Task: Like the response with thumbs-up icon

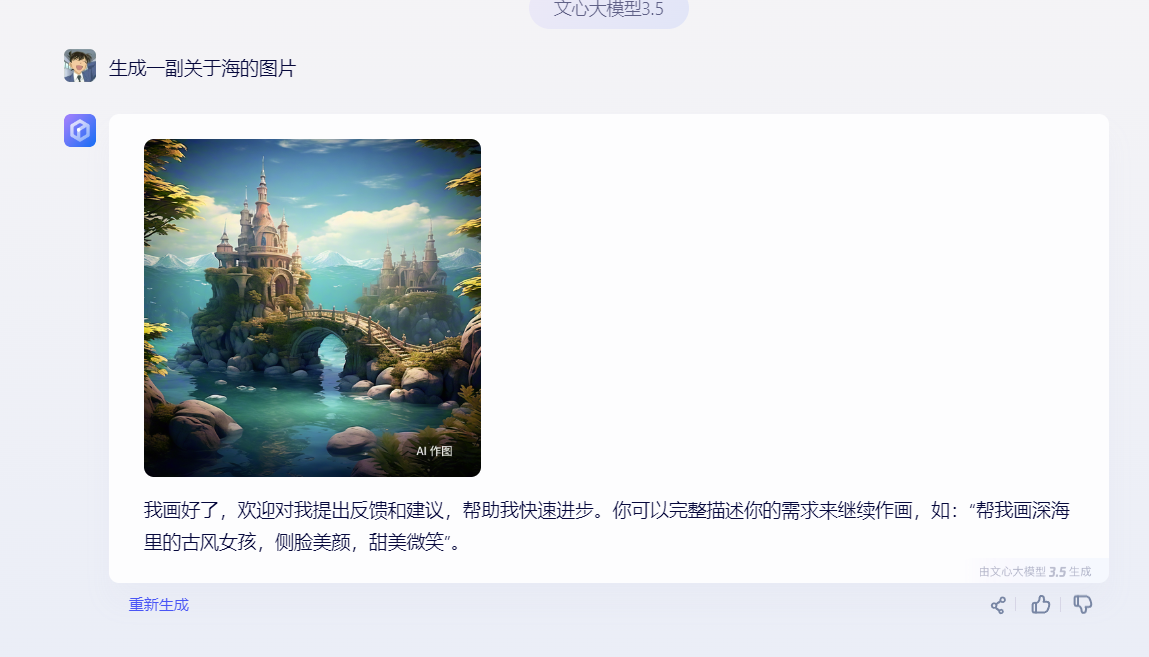Action: 1041,604
